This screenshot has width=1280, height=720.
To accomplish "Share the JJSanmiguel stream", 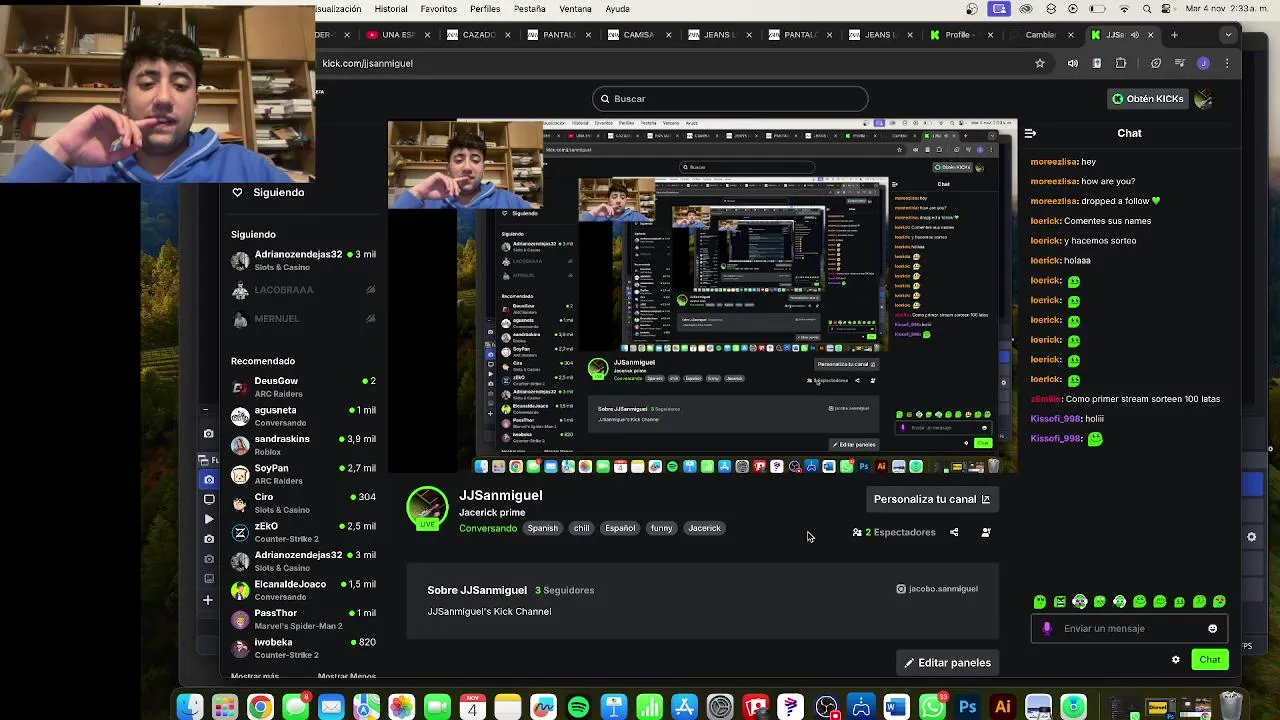I will [x=954, y=532].
